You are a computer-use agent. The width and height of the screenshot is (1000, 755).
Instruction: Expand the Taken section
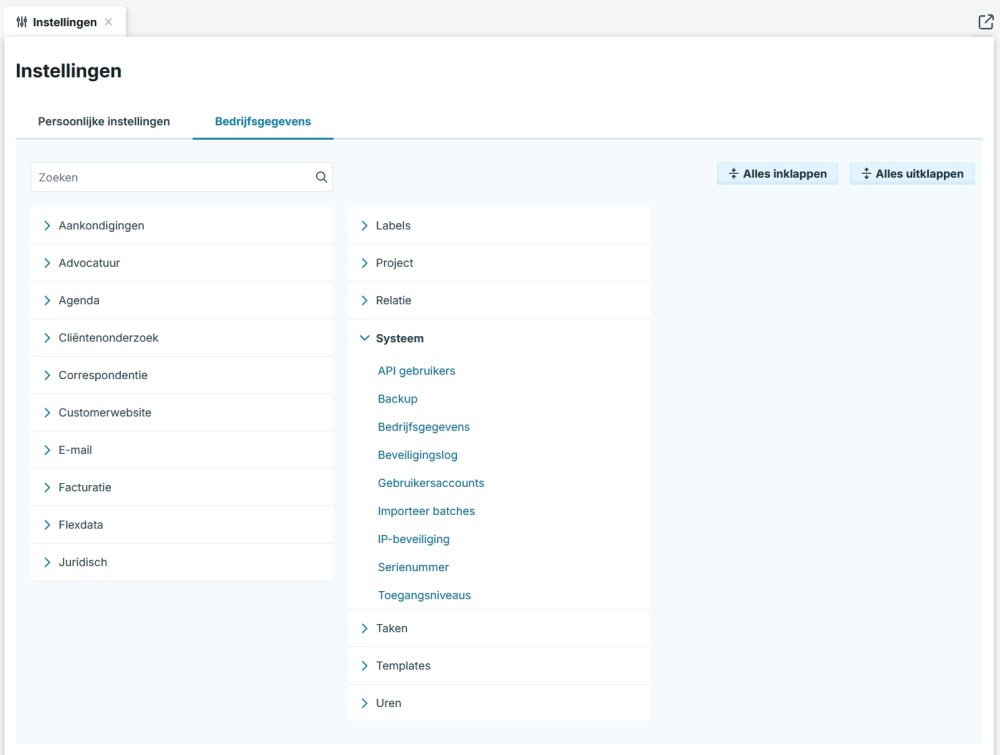point(499,628)
